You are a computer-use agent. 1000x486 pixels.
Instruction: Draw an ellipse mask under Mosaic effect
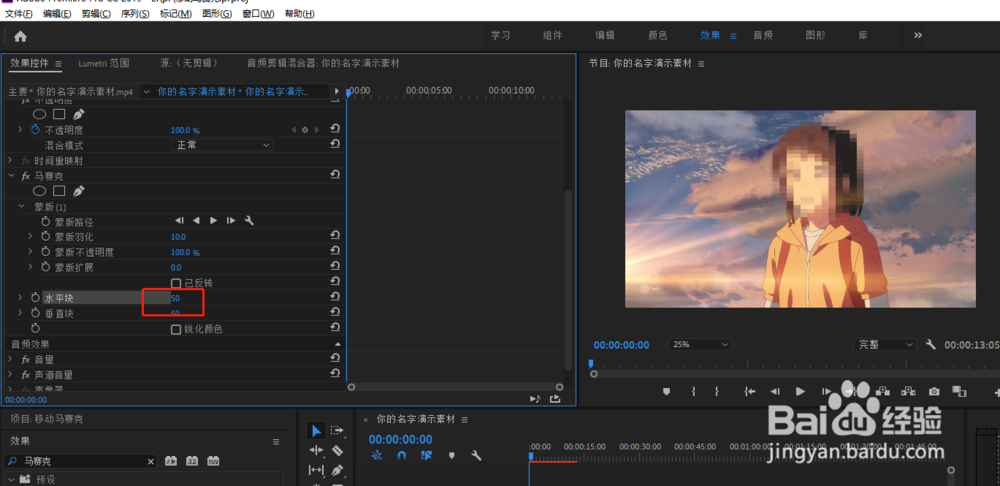[40, 191]
